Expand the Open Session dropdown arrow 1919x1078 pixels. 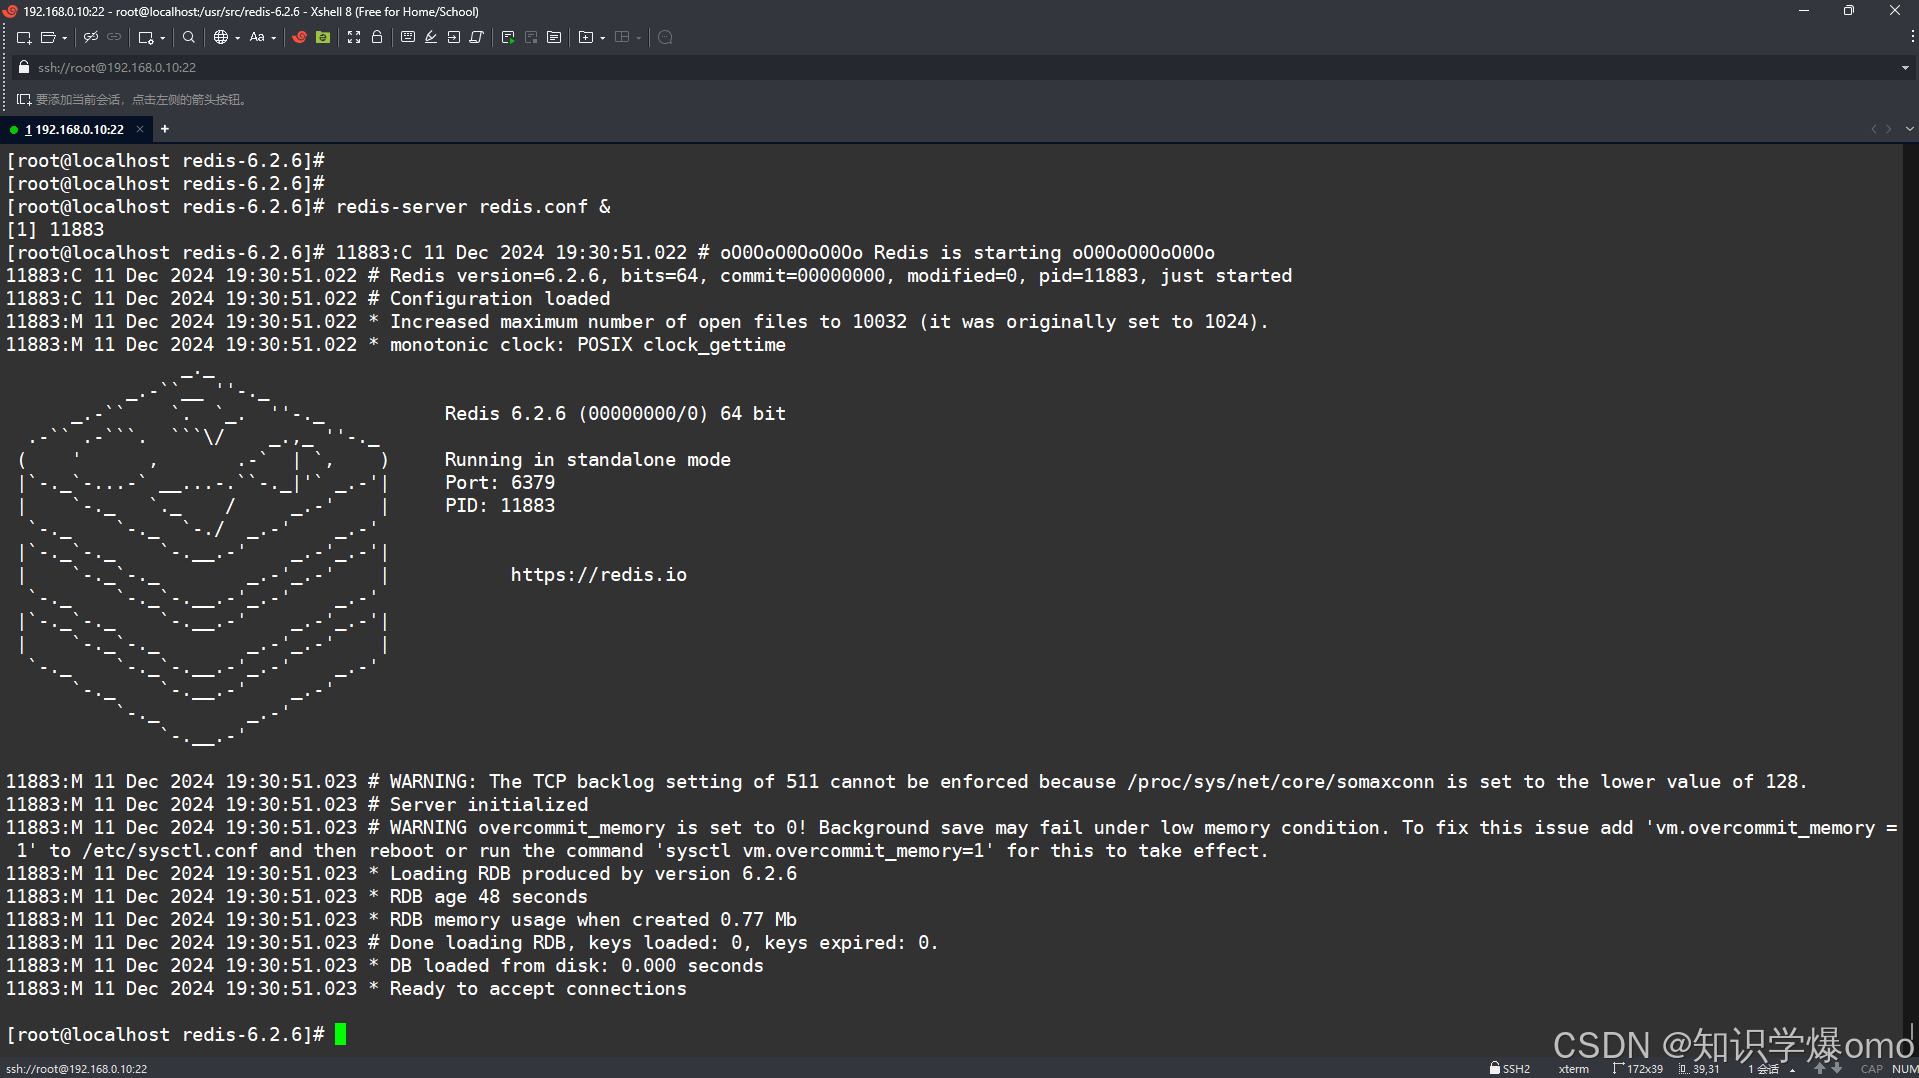click(x=64, y=38)
